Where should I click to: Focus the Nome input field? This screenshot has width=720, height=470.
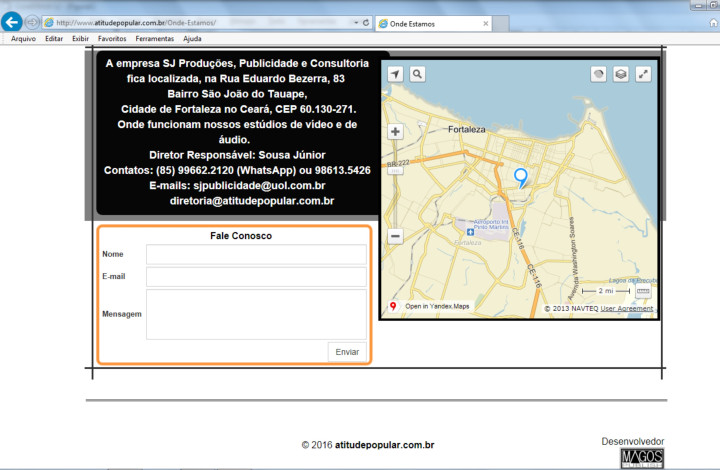(x=256, y=254)
